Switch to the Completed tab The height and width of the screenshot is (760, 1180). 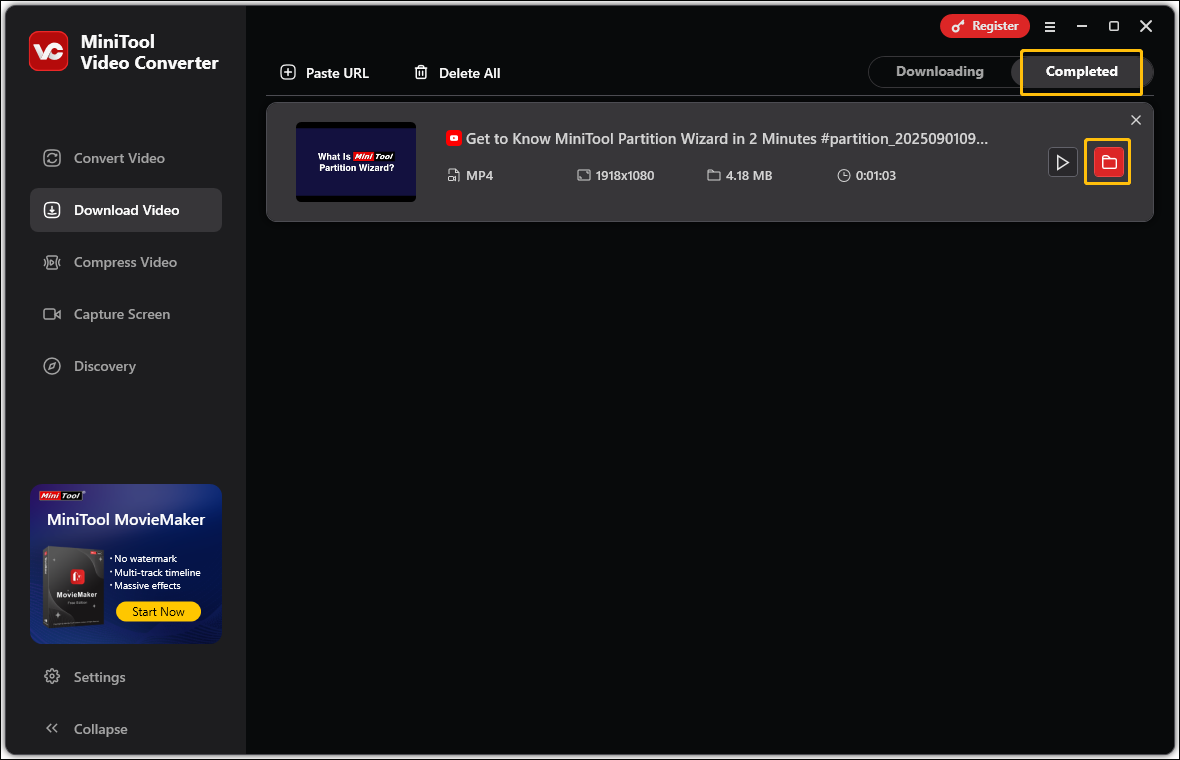click(1081, 71)
